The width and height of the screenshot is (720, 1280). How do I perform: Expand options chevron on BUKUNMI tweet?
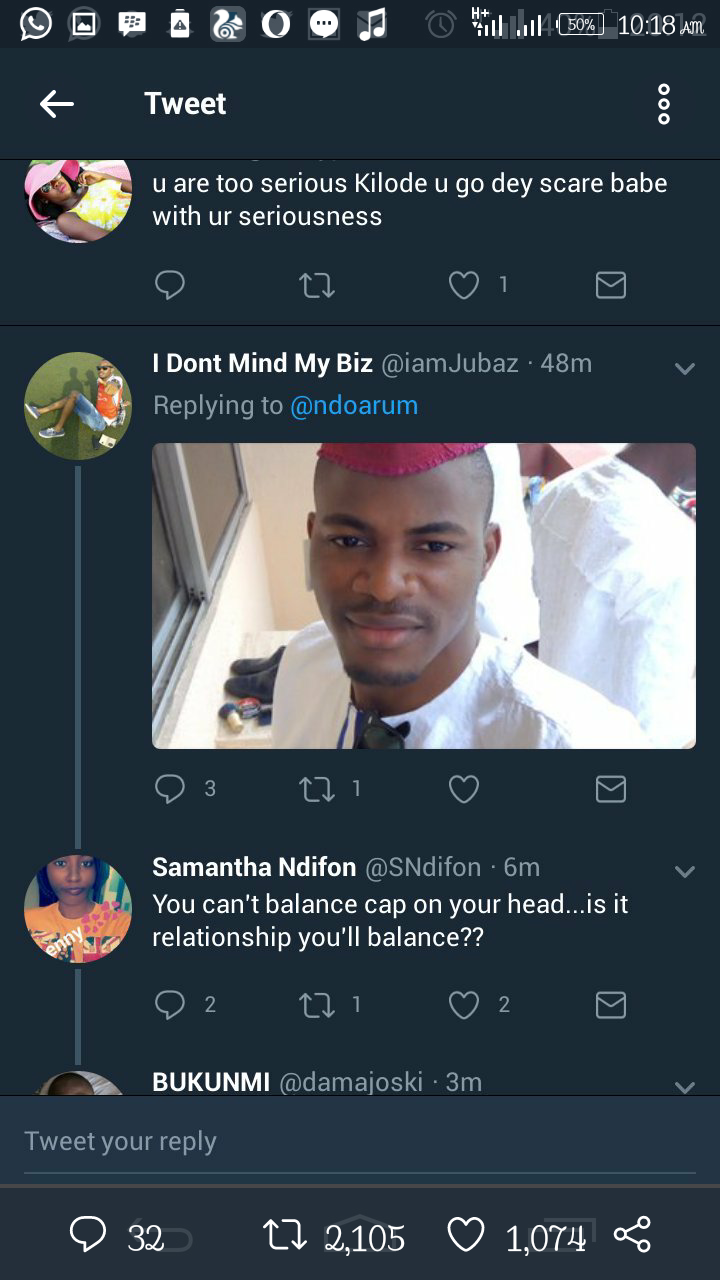685,1086
